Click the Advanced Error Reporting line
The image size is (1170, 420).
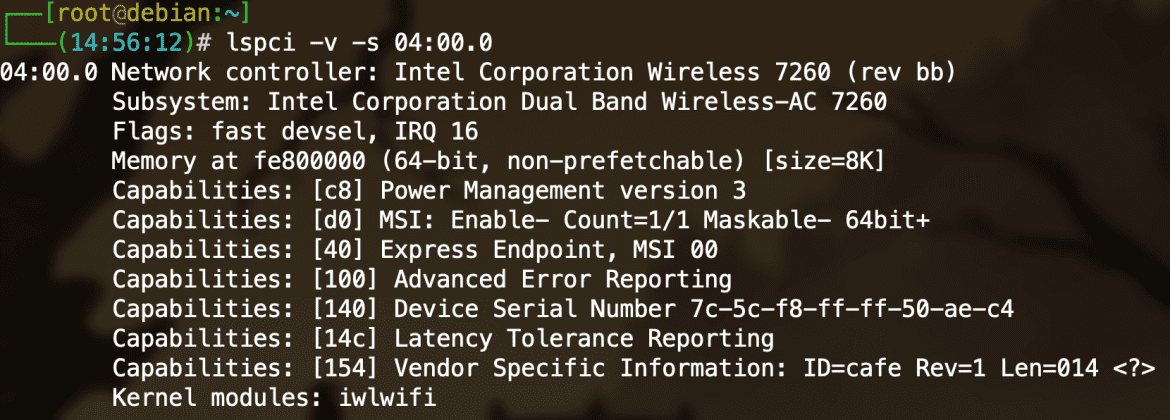(422, 280)
